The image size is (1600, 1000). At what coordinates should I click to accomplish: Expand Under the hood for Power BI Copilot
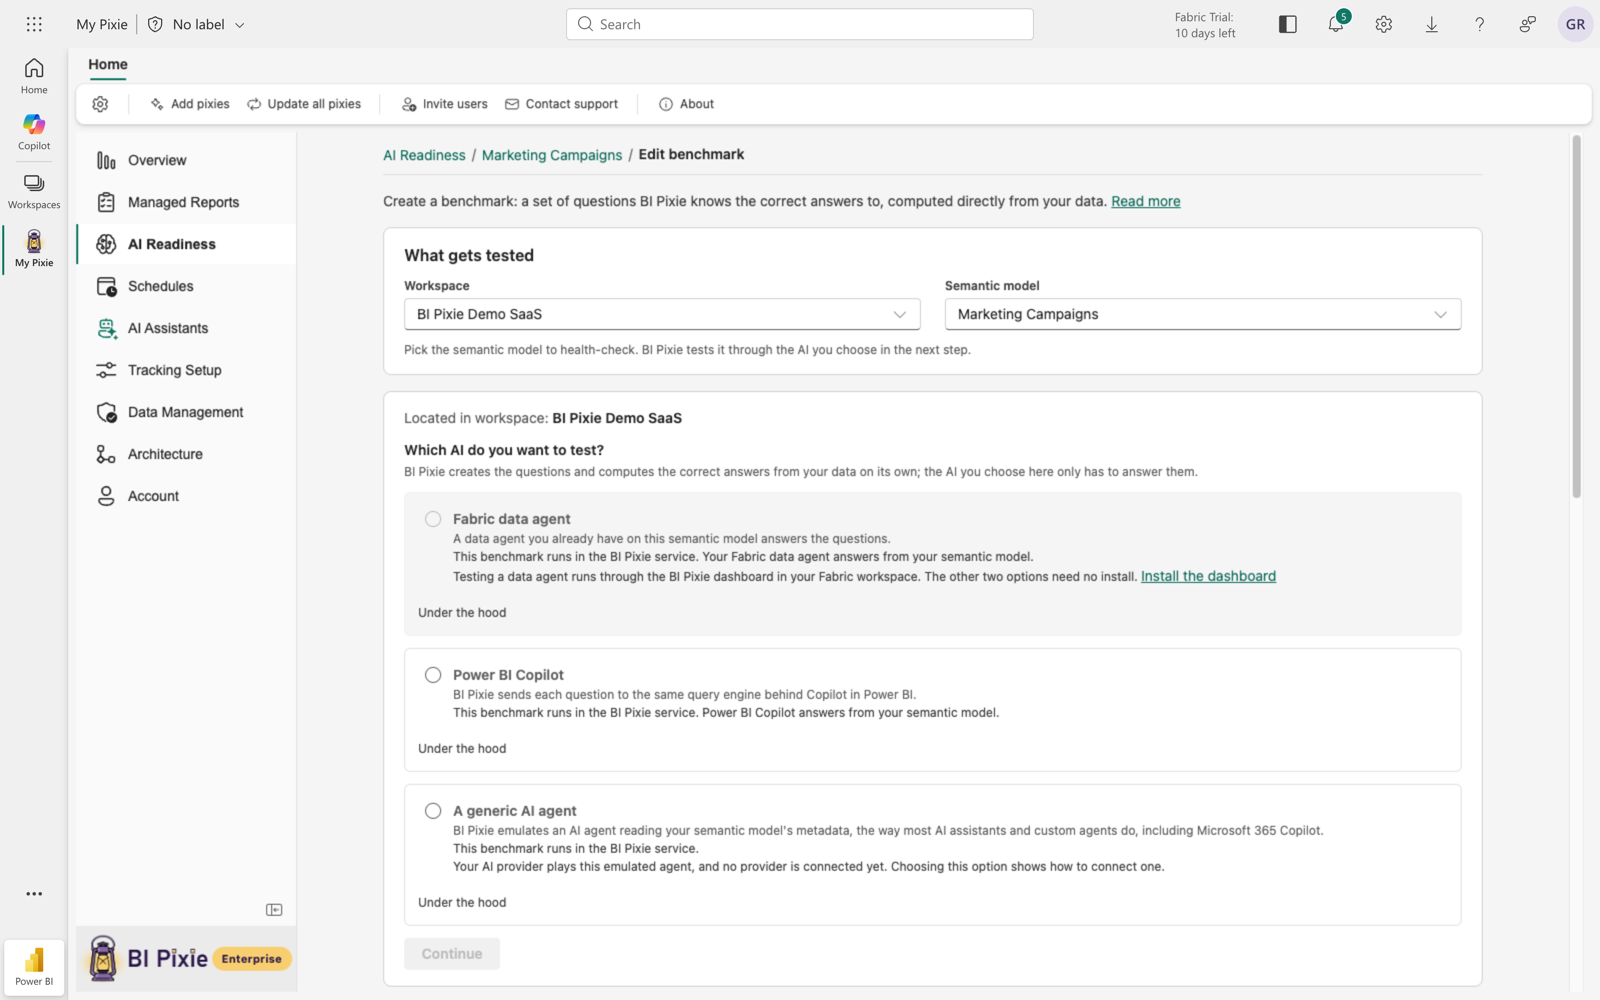462,749
